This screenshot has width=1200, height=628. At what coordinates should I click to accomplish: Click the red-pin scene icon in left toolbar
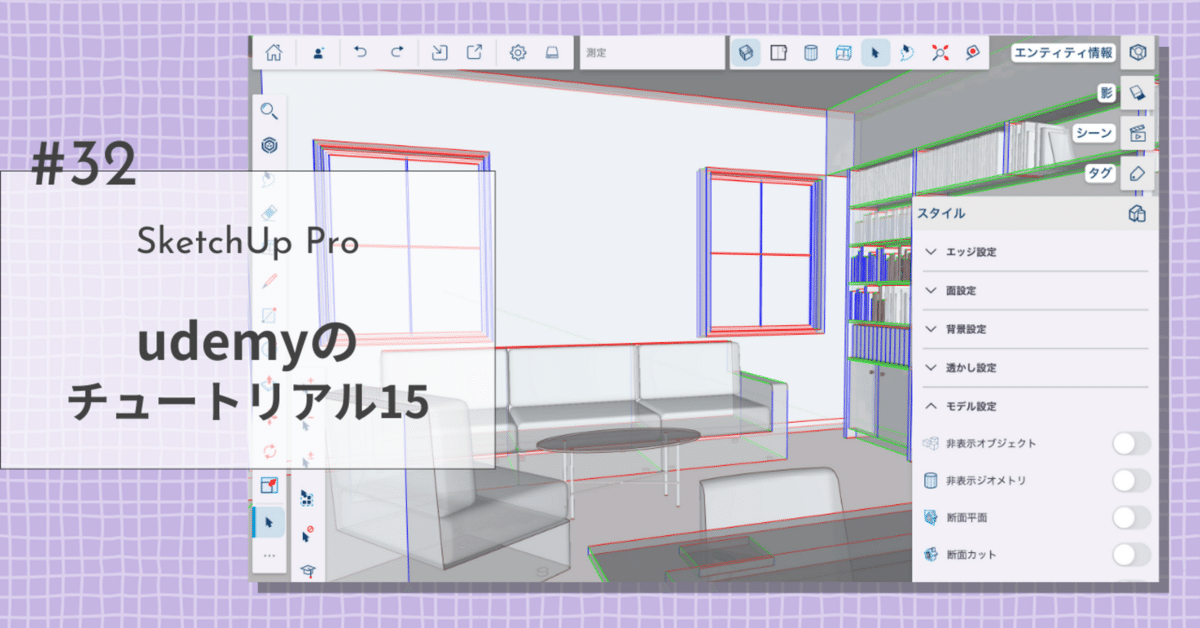tap(269, 486)
